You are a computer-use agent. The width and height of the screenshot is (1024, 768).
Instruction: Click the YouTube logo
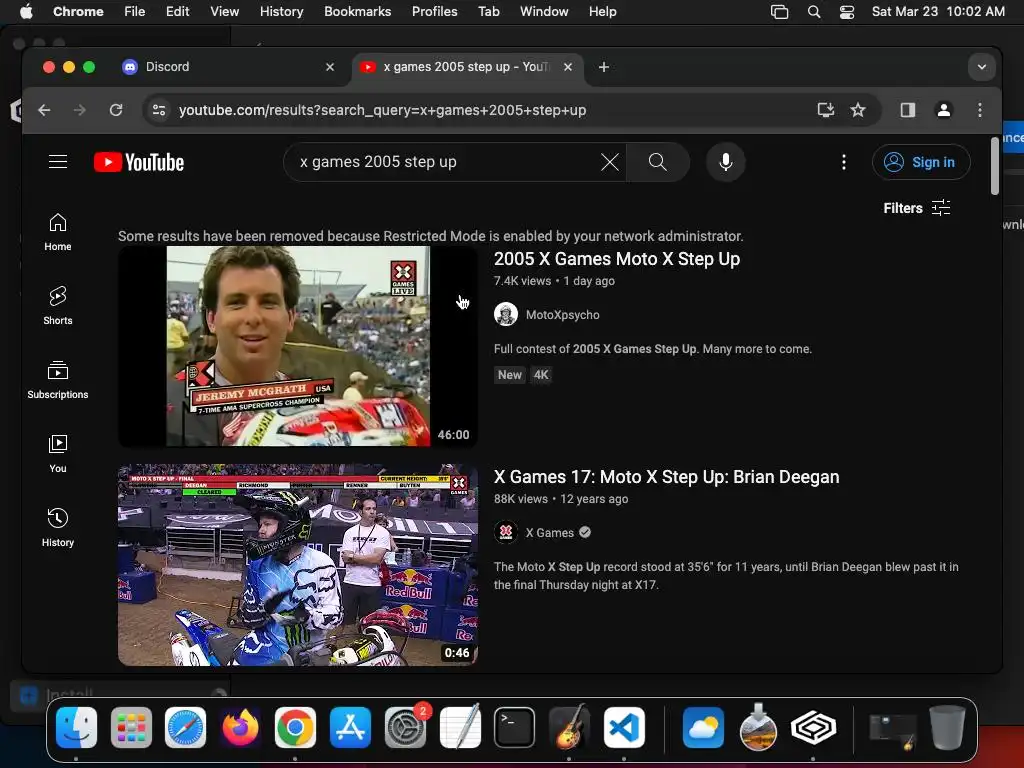pyautogui.click(x=138, y=162)
